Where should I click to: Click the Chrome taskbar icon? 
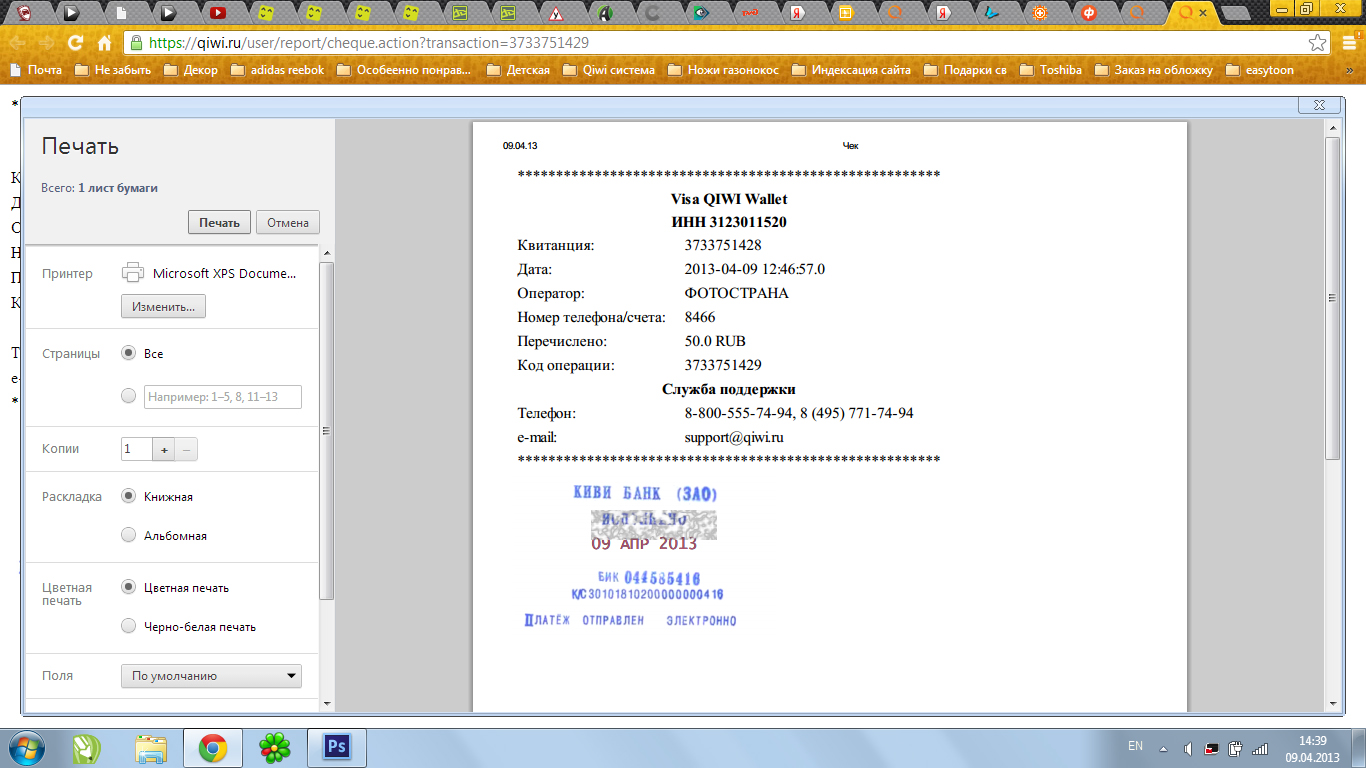point(212,748)
